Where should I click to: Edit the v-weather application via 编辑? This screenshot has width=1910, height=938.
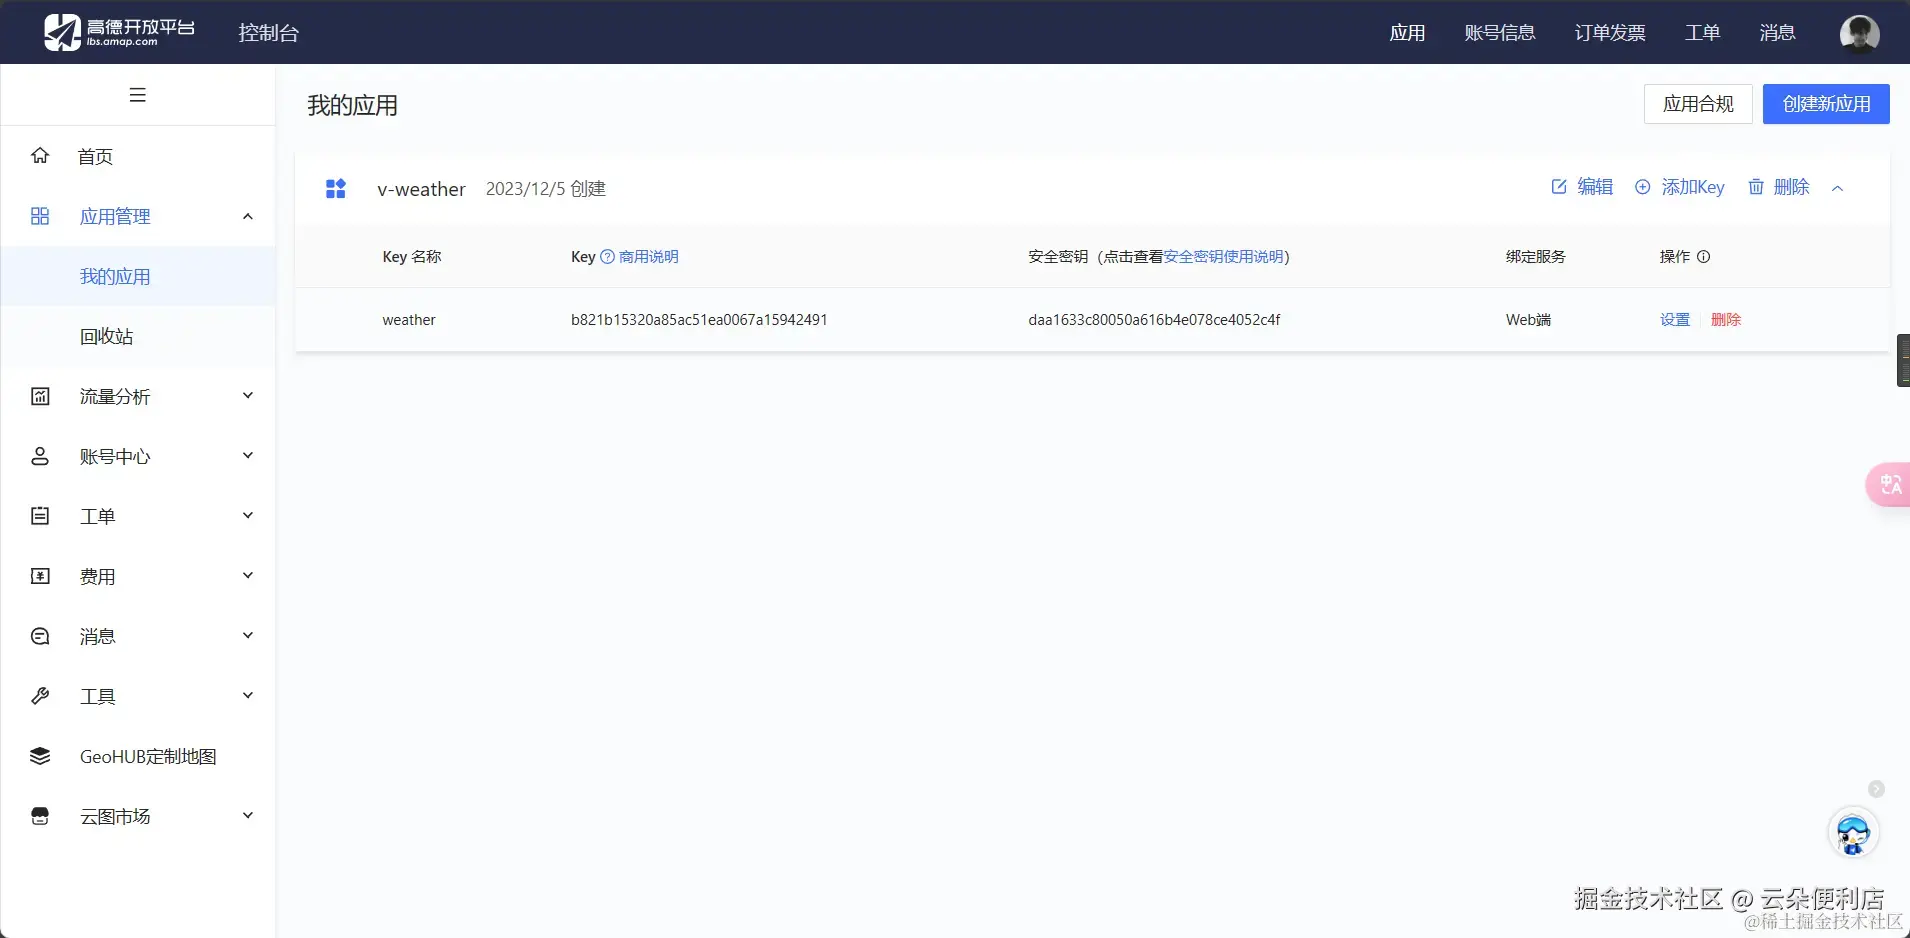point(1582,187)
